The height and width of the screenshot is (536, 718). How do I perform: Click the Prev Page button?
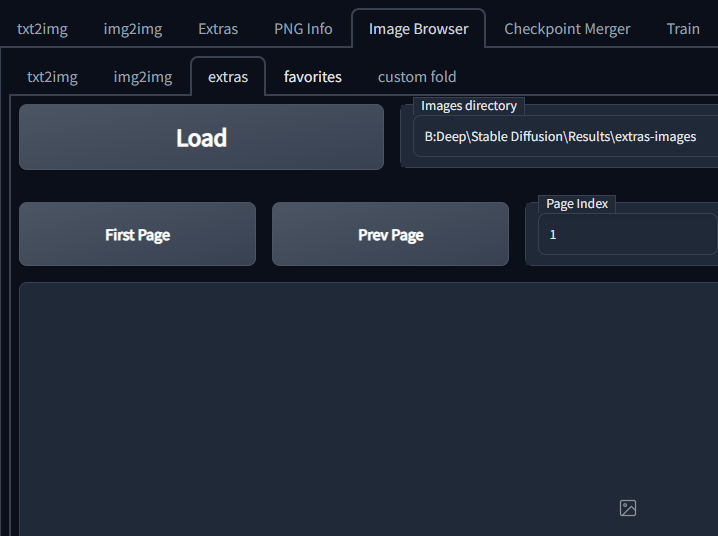(391, 234)
